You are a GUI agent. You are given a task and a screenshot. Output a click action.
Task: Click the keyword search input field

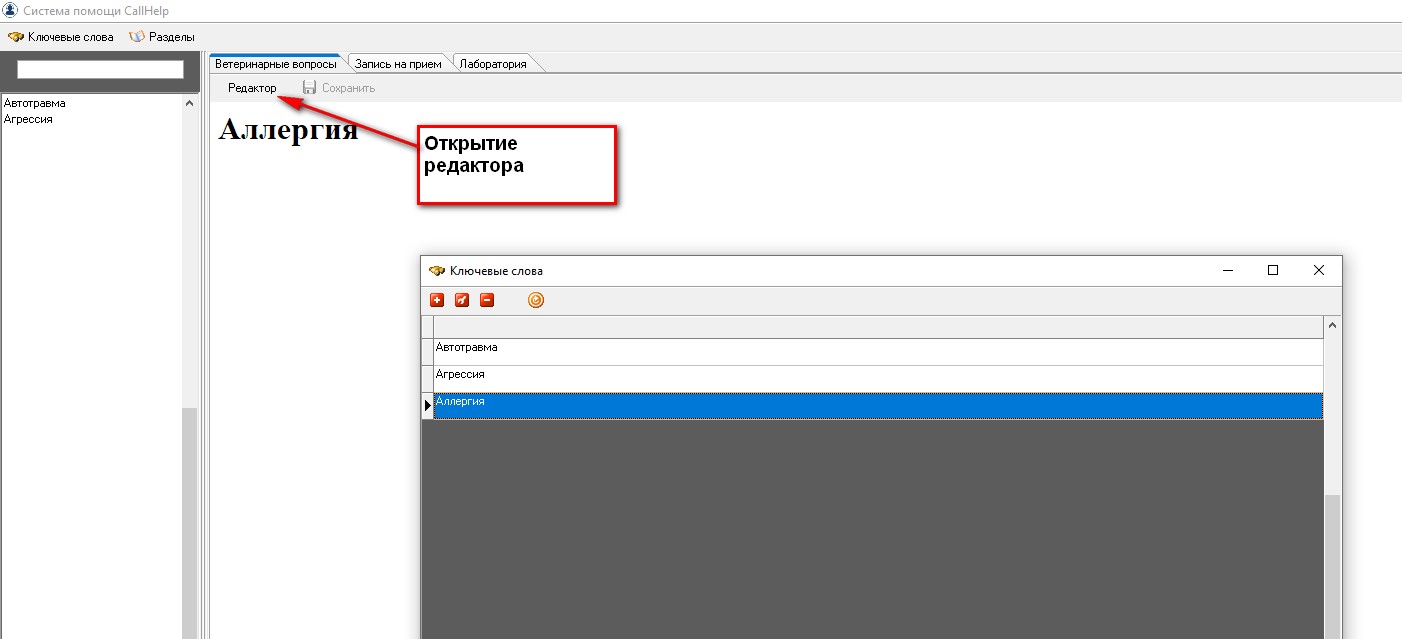click(100, 70)
